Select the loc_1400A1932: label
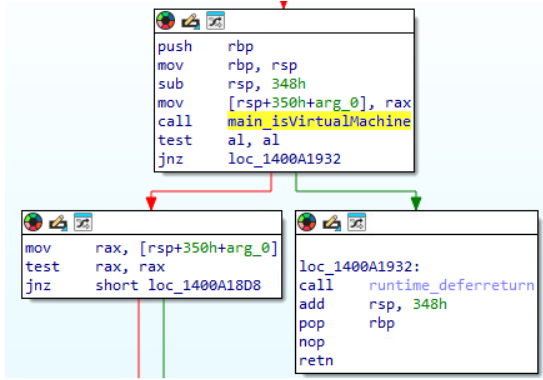The image size is (543, 380). [359, 267]
